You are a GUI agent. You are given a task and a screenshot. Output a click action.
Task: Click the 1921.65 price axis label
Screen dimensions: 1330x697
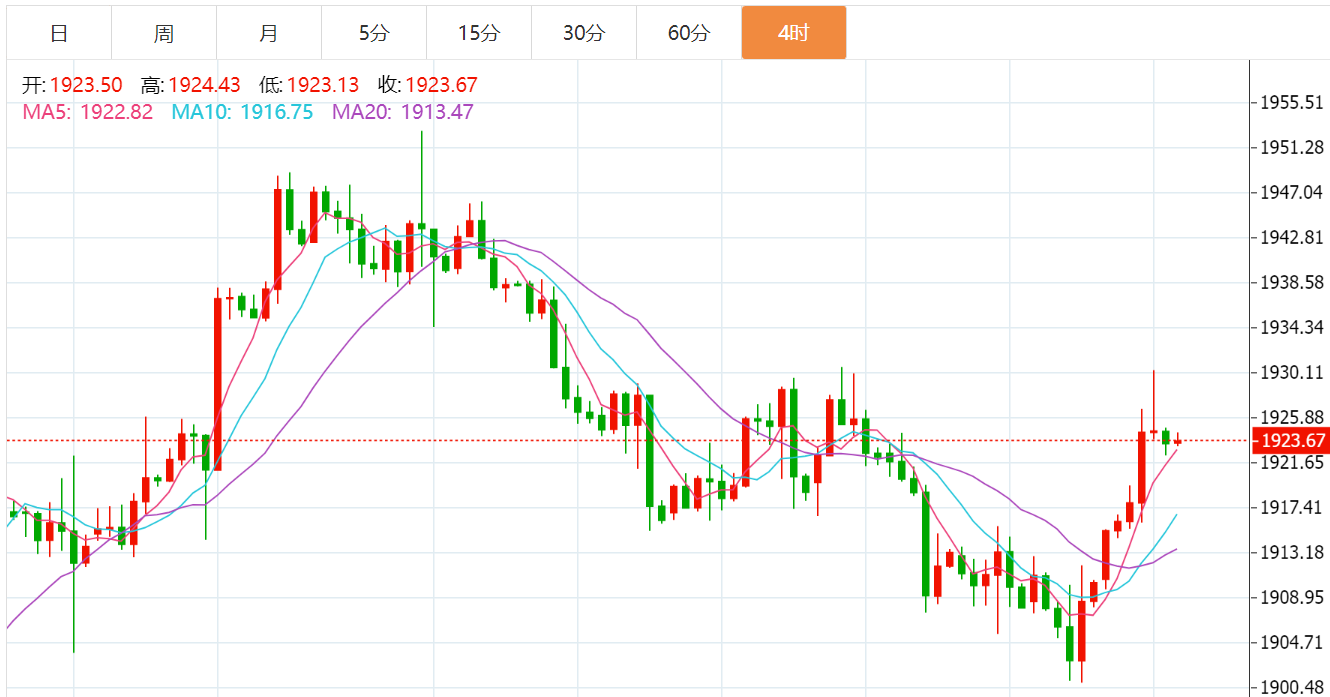click(x=1291, y=463)
